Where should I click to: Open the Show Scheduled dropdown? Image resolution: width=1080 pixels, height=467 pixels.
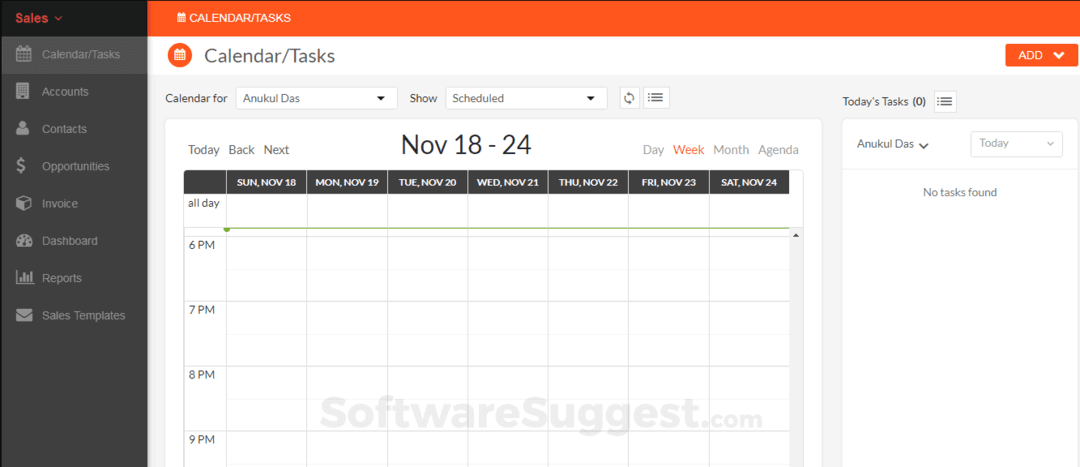[526, 98]
